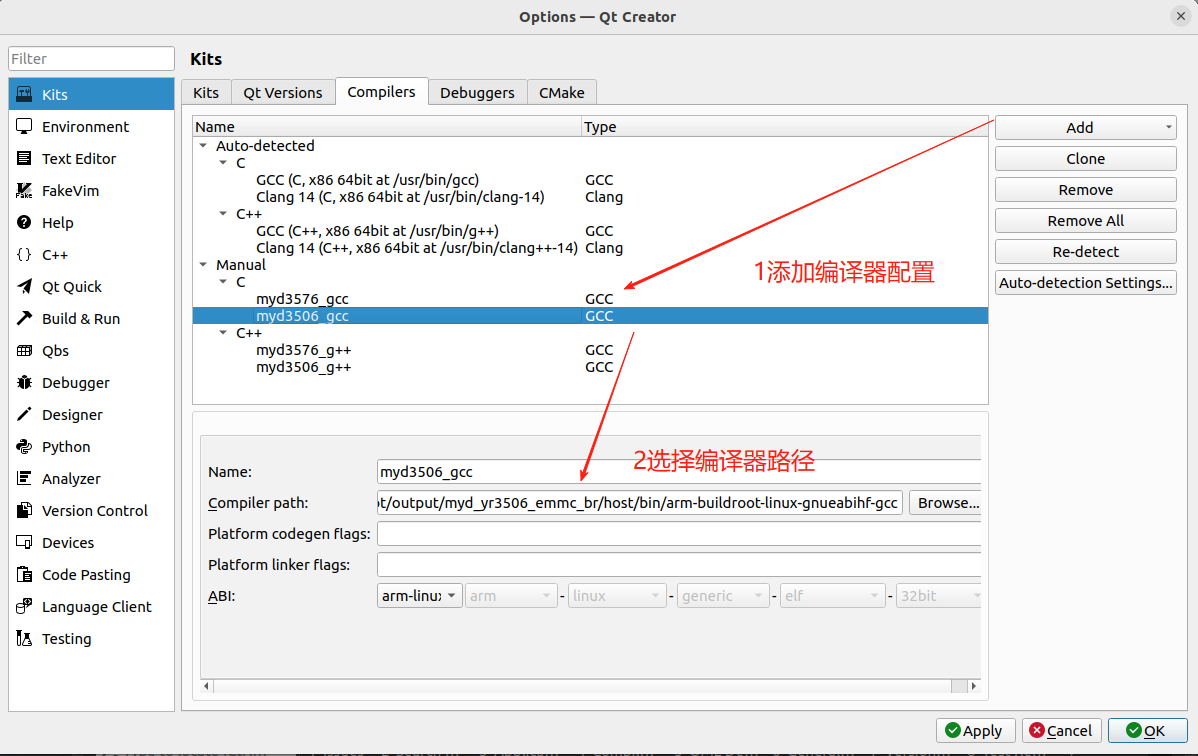Image resolution: width=1198 pixels, height=756 pixels.
Task: Click in the Filter search field
Action: click(x=92, y=59)
